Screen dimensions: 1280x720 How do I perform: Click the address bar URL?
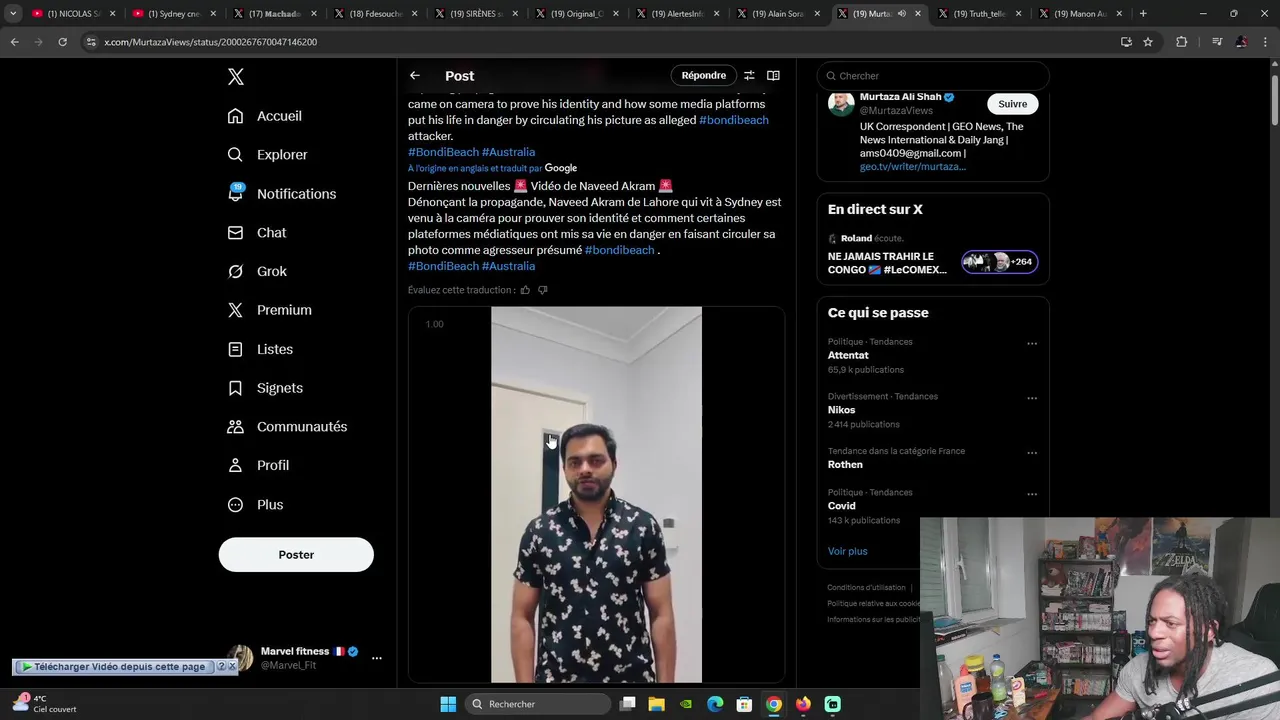(211, 42)
